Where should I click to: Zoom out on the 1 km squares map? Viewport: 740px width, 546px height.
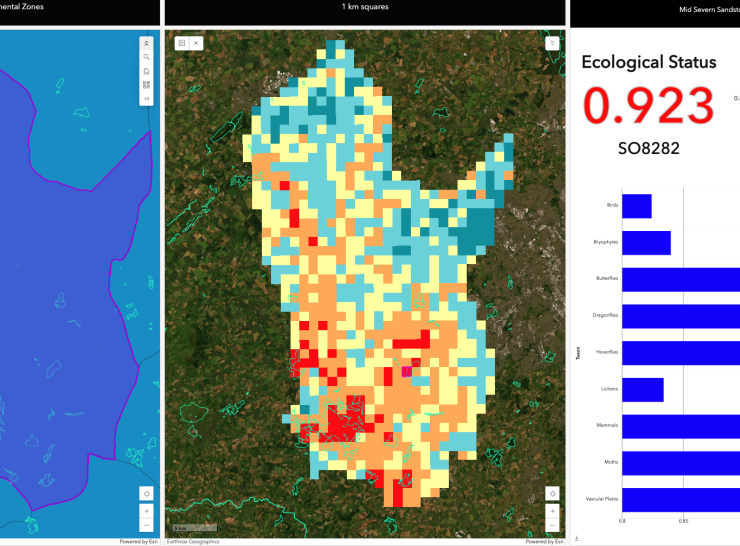[x=551, y=525]
